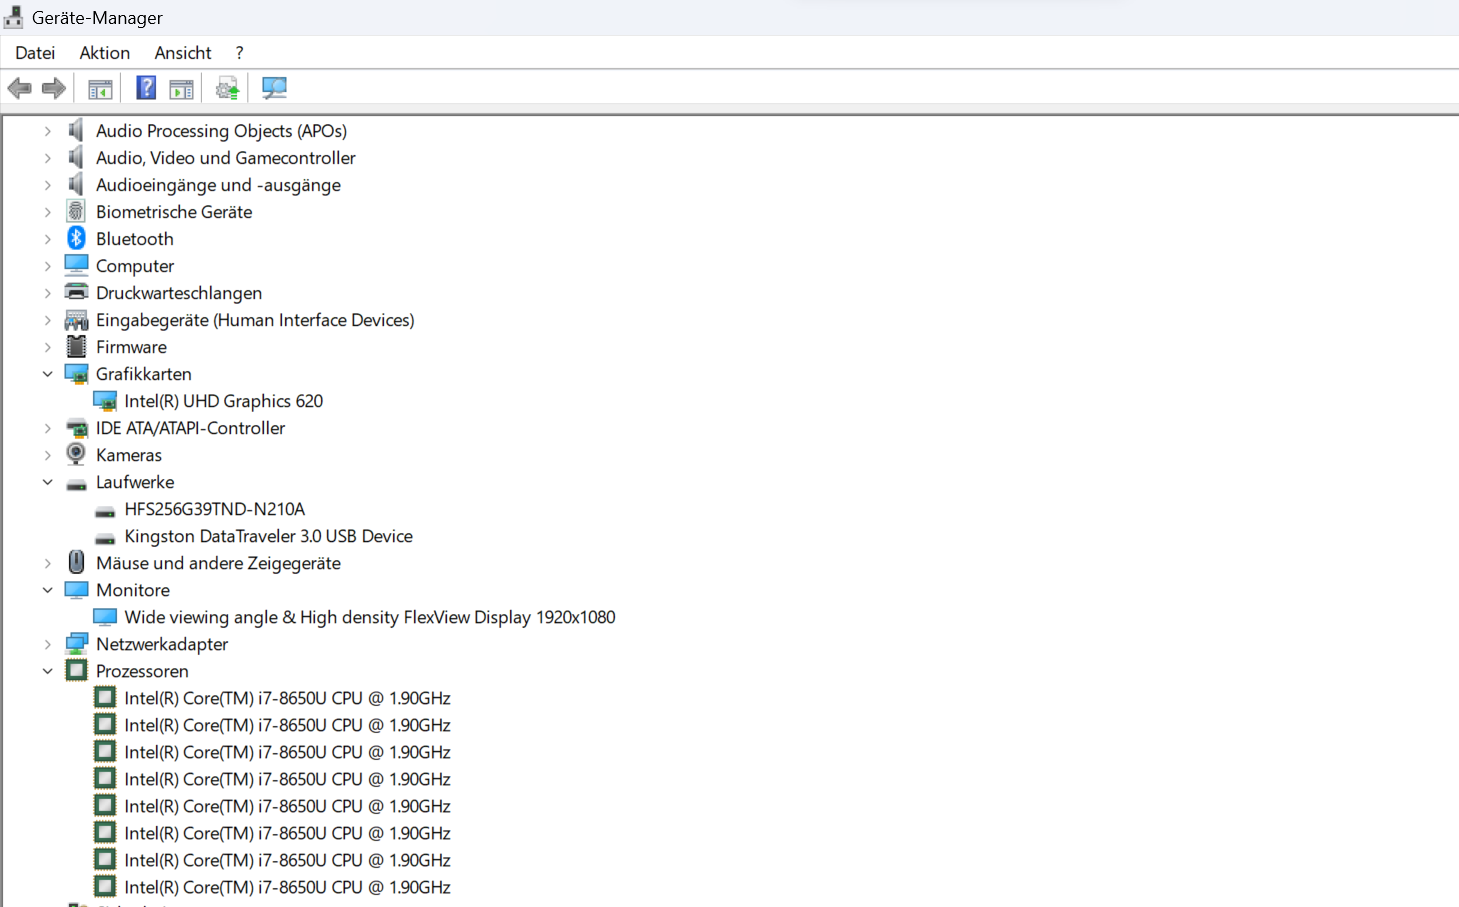Screen dimensions: 1459x907
Task: Select the first Intel Core i7-8650U processor entry
Action: pyautogui.click(x=288, y=698)
